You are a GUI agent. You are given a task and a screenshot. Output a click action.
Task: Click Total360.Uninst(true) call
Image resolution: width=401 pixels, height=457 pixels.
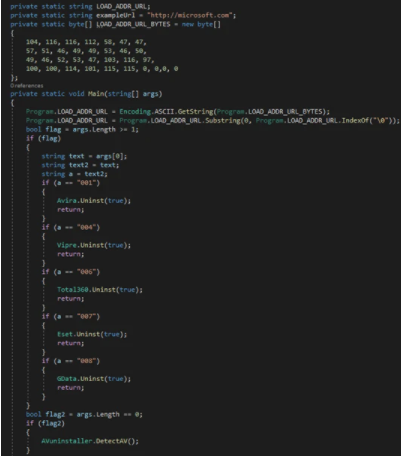[x=100, y=290]
